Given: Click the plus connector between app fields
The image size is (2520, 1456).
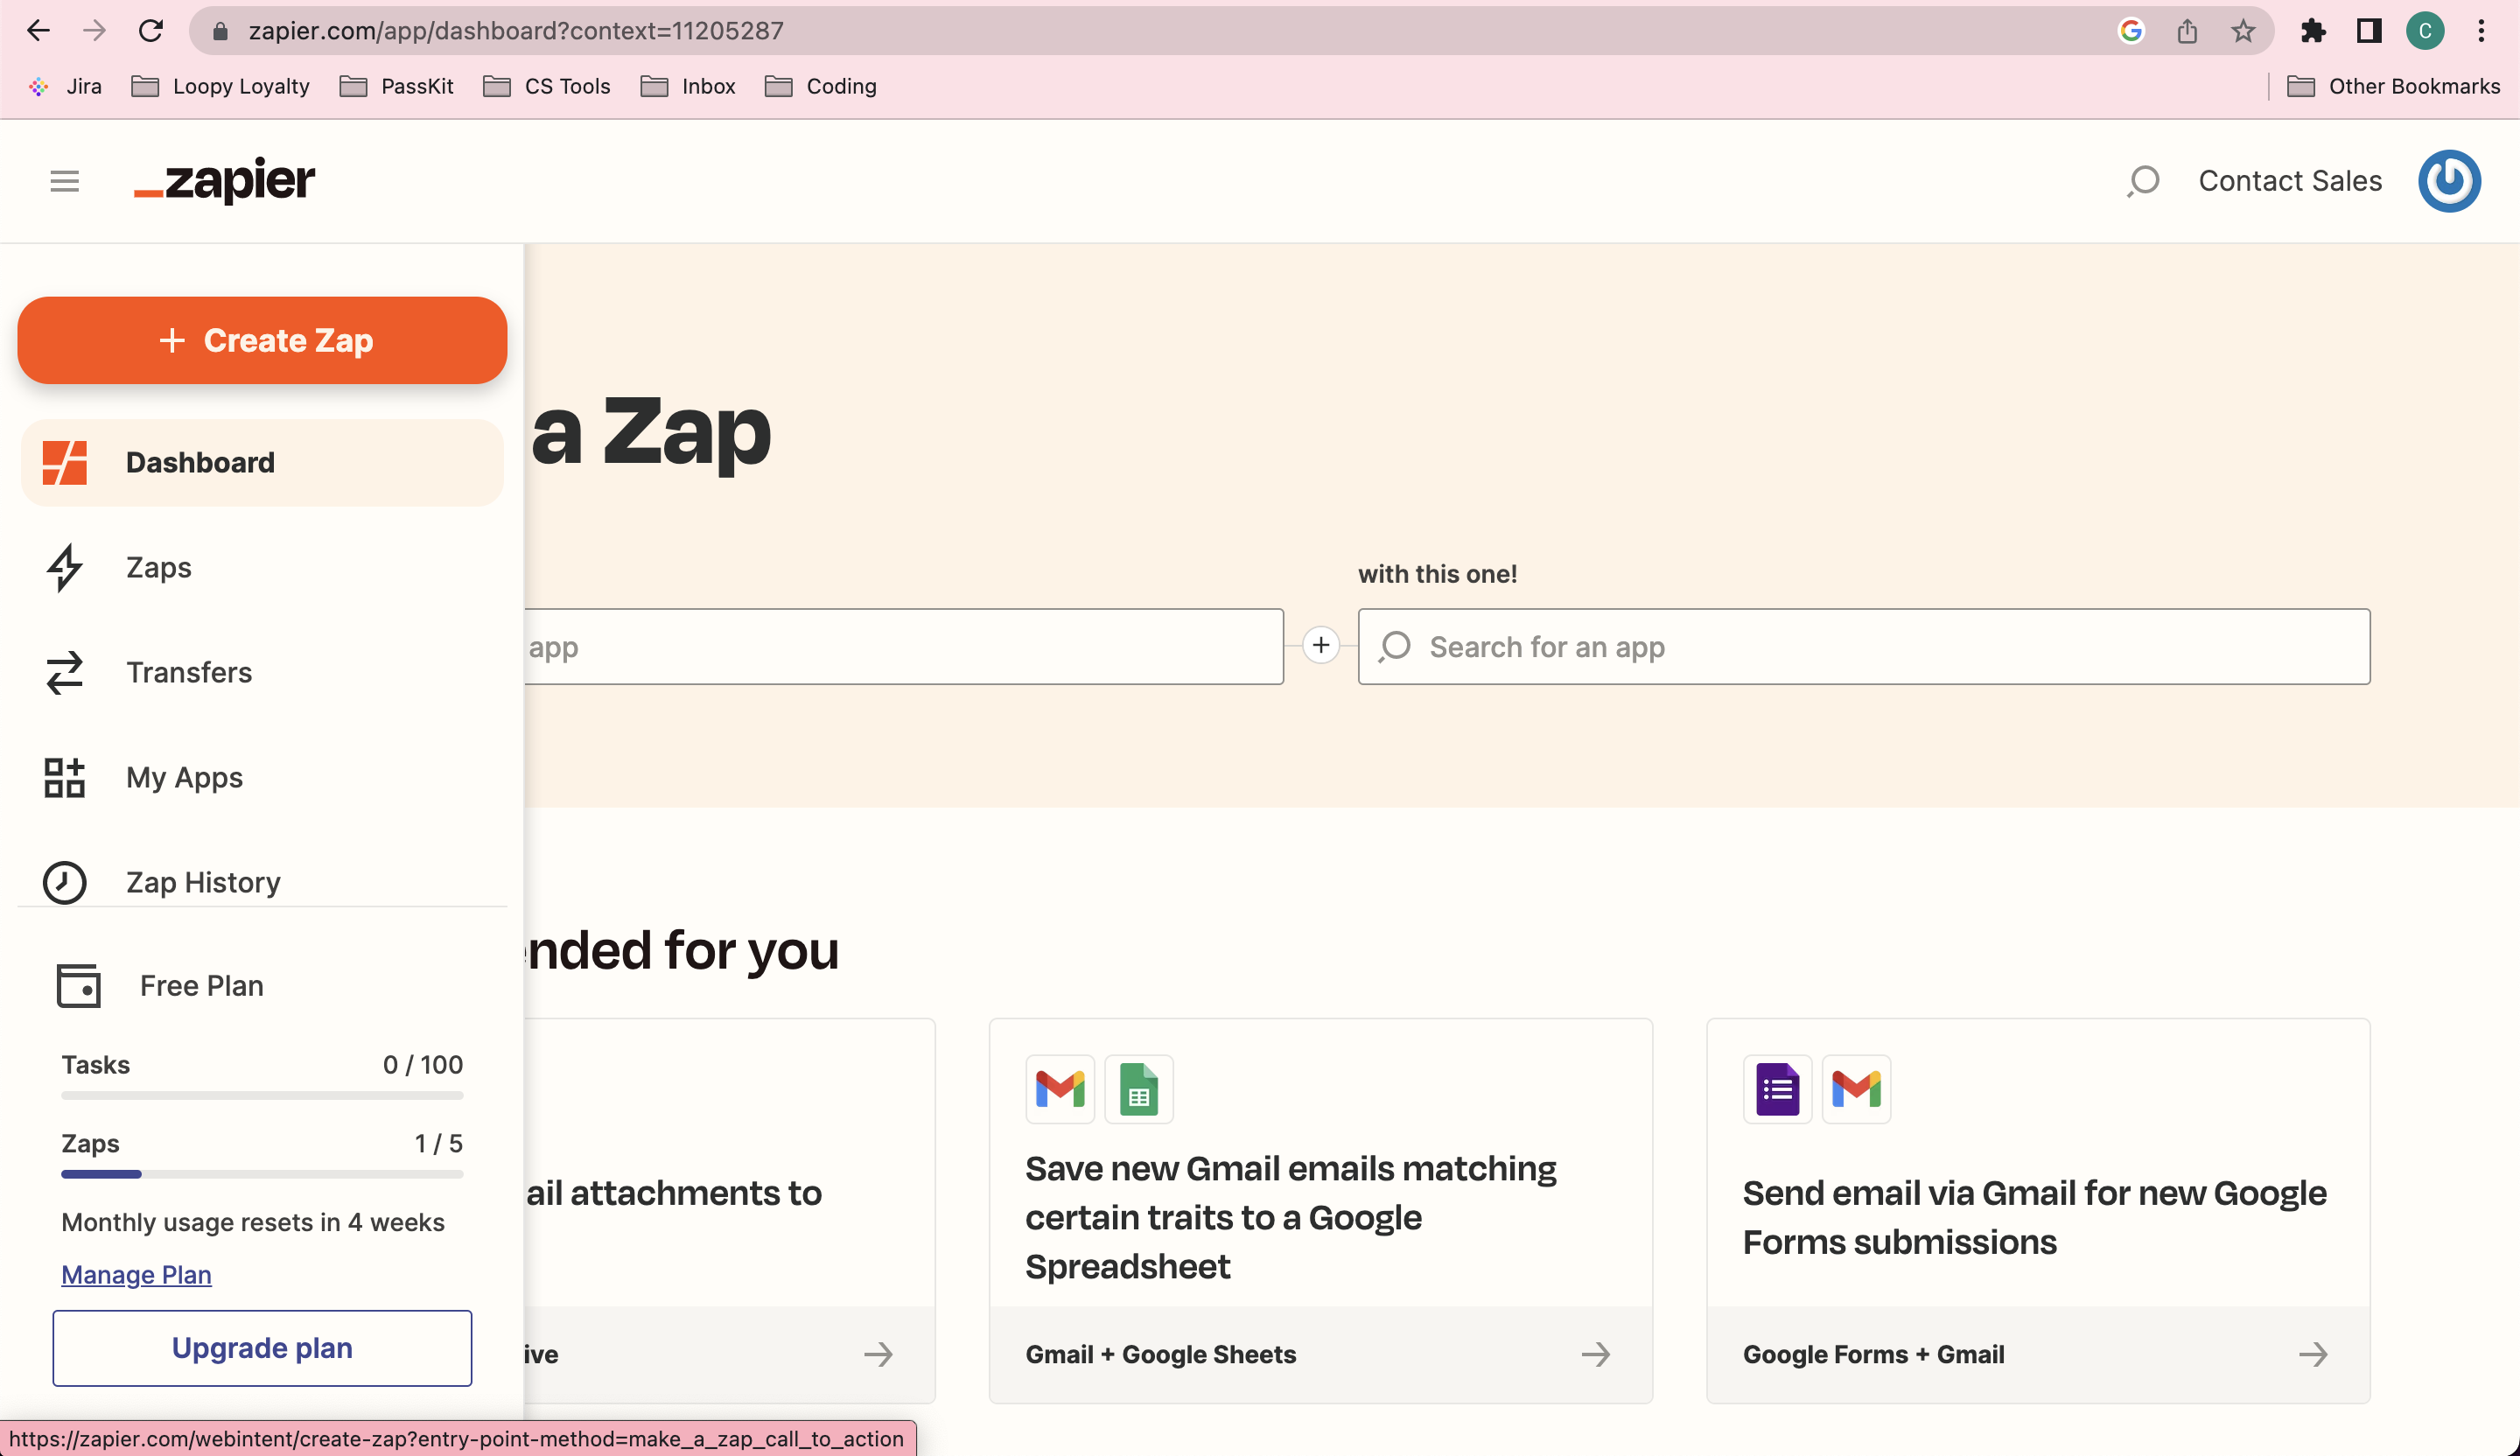Looking at the screenshot, I should click(x=1320, y=645).
